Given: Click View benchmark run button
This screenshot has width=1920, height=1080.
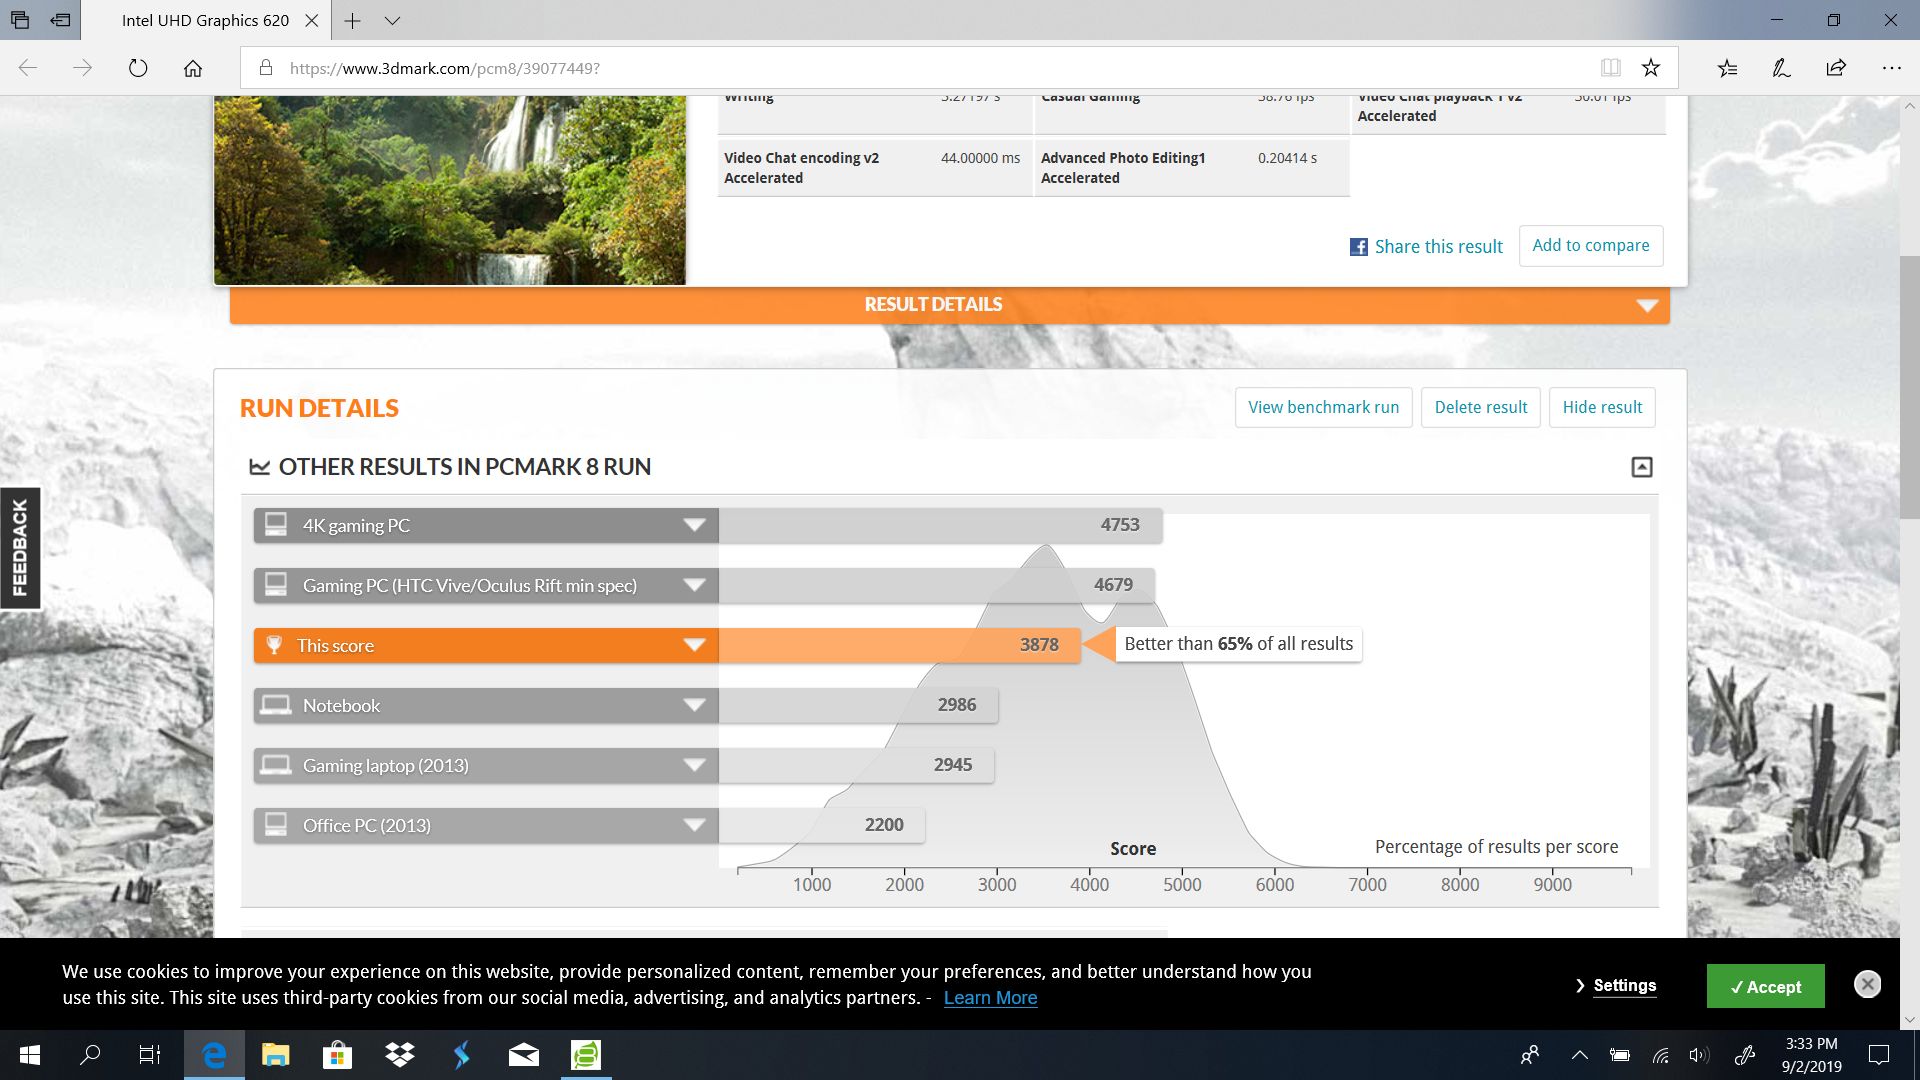Looking at the screenshot, I should [1324, 407].
